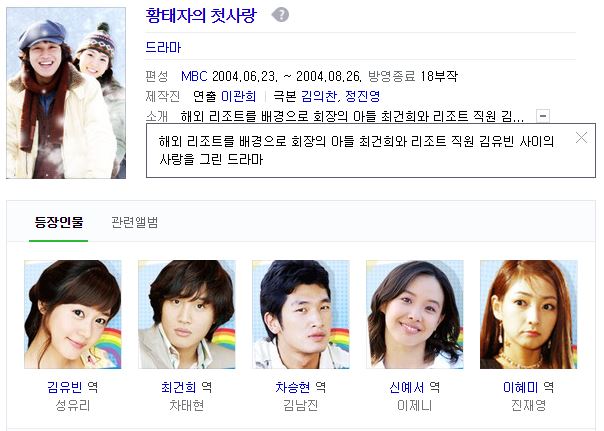Screen dimensions: 604x431
Task: Open the 황태자의 첫사랑 title link
Action: (201, 15)
